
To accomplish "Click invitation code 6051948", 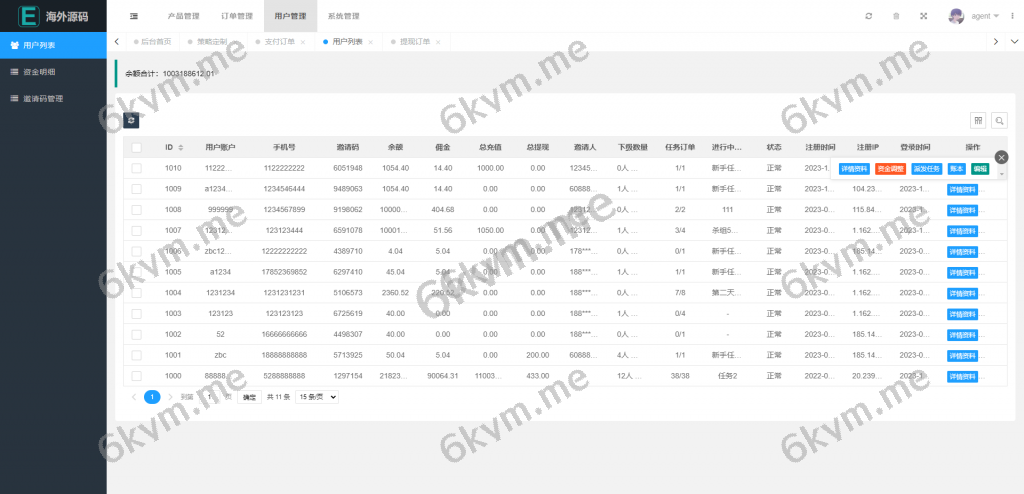I will pos(347,168).
